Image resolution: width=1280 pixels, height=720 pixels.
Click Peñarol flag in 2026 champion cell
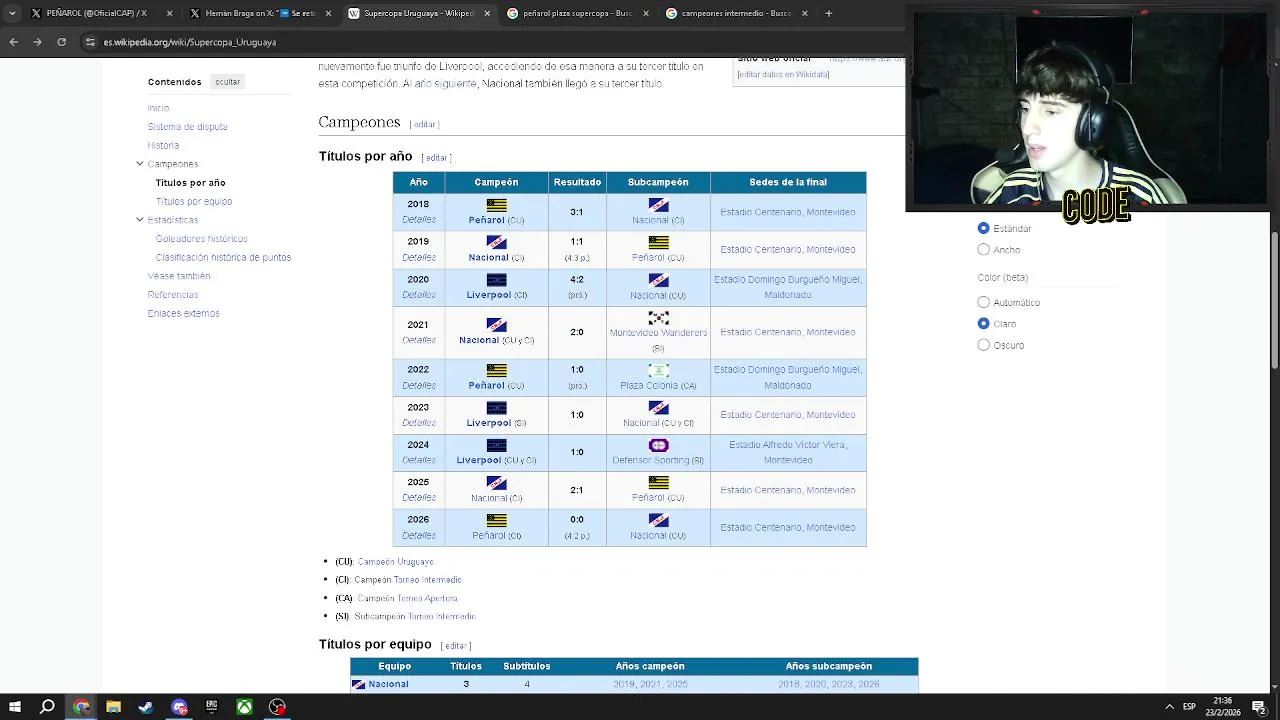pyautogui.click(x=496, y=520)
